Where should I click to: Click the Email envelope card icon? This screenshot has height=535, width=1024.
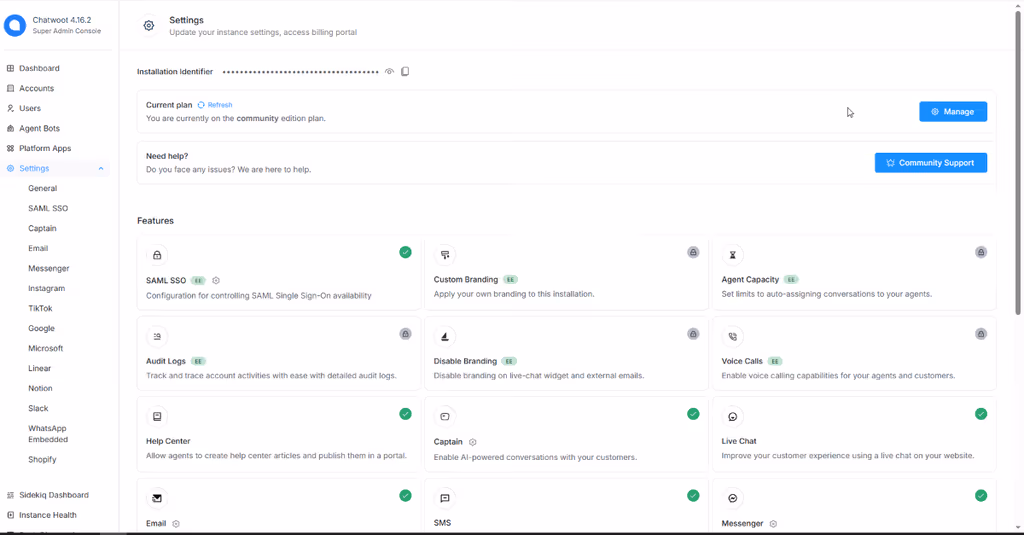tap(157, 498)
